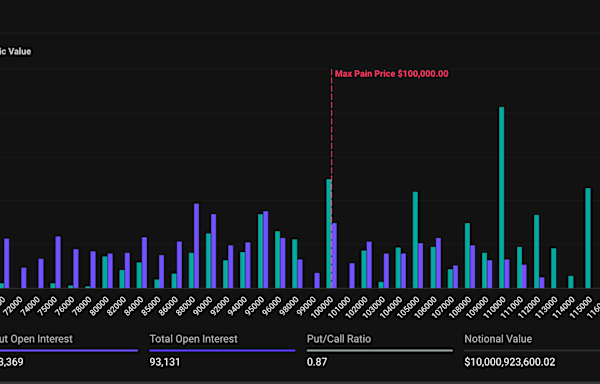Click the purple line under Total Open Interest

pos(222,350)
